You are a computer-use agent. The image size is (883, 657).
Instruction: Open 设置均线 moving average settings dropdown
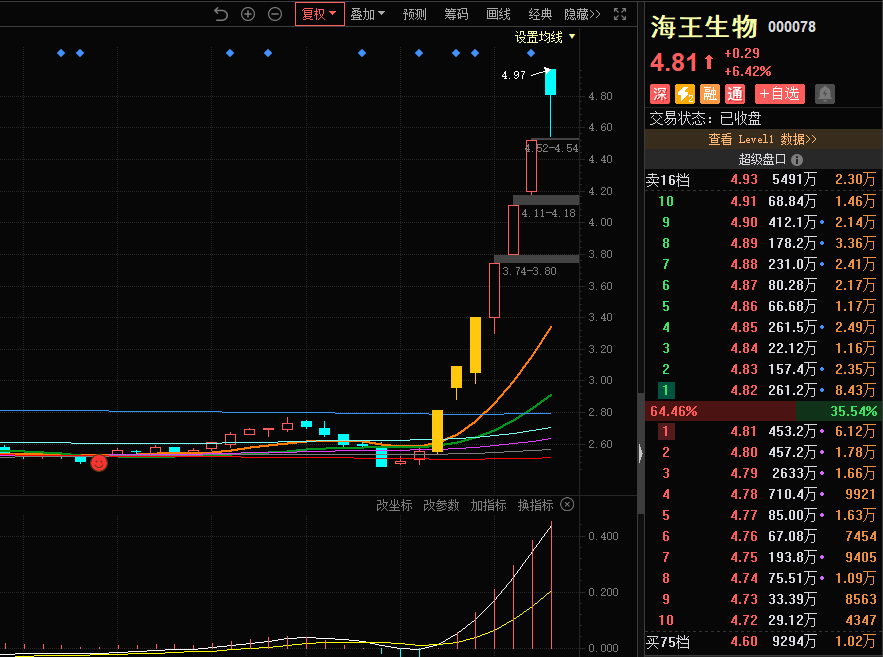545,37
